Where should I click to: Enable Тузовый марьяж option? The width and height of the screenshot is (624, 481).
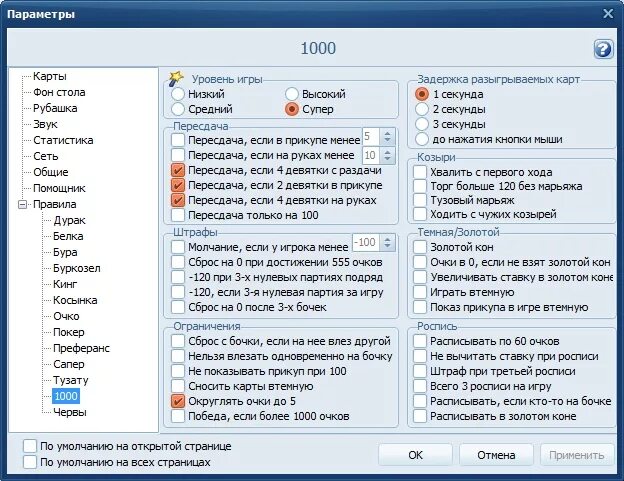420,200
